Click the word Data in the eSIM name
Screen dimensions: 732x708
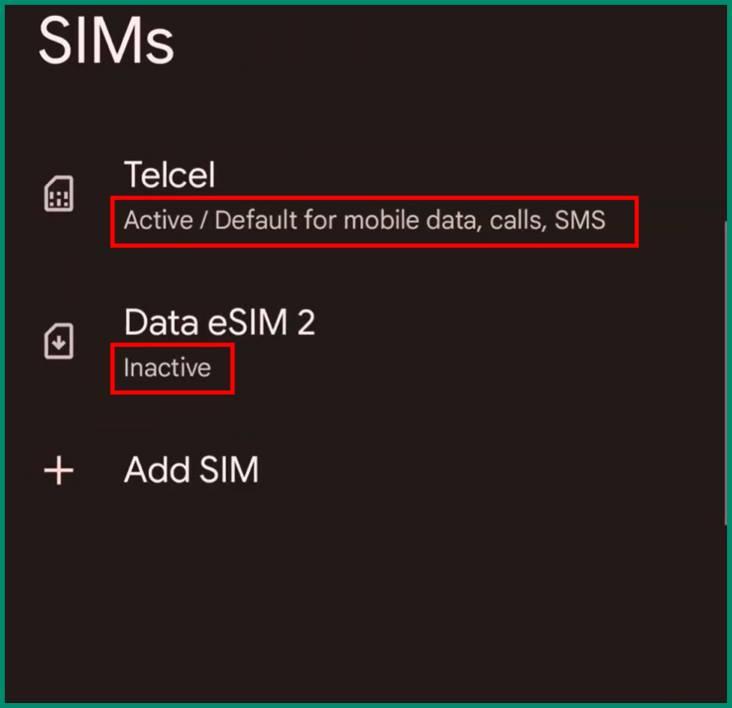pos(161,322)
